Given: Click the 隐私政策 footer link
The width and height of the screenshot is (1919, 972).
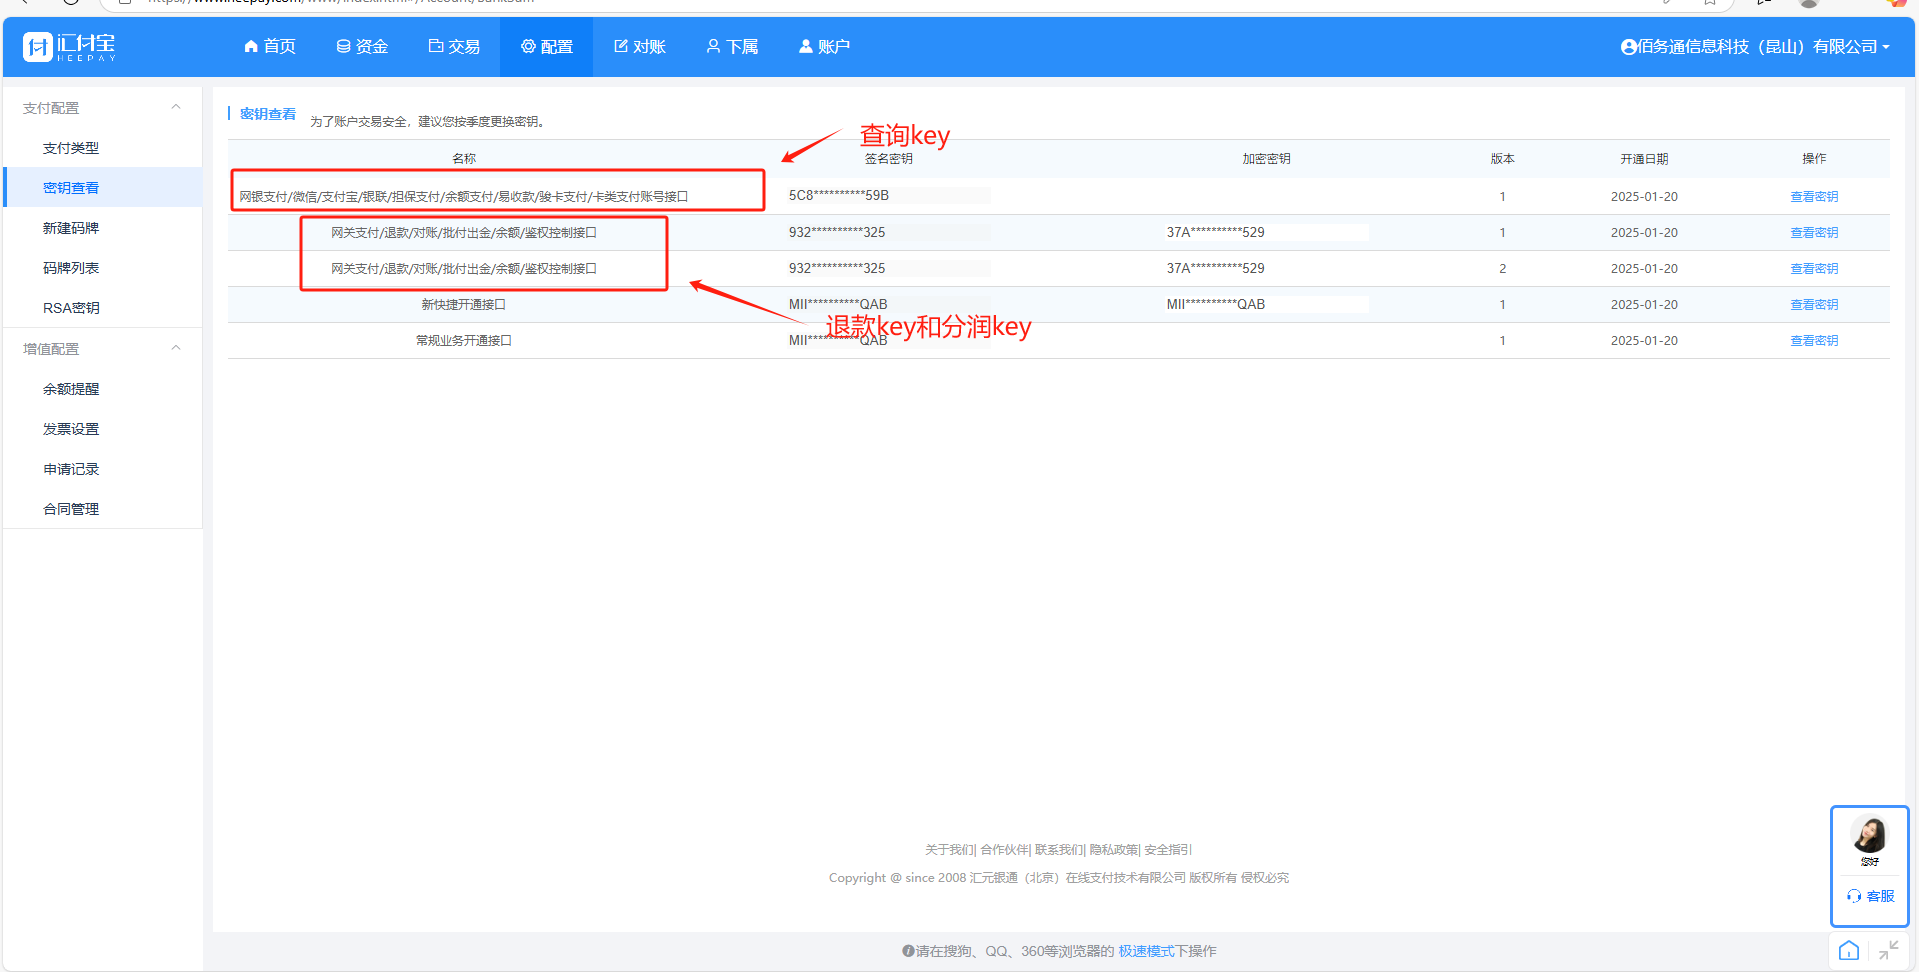Looking at the screenshot, I should (x=1114, y=850).
